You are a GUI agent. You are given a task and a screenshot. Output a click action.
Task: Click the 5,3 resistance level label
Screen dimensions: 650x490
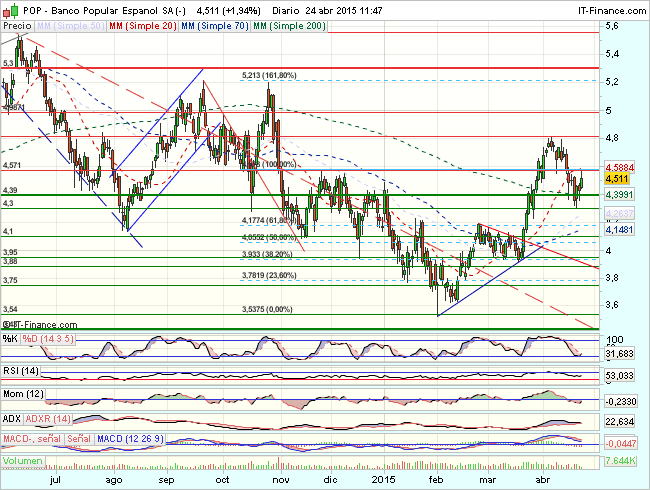pos(8,63)
